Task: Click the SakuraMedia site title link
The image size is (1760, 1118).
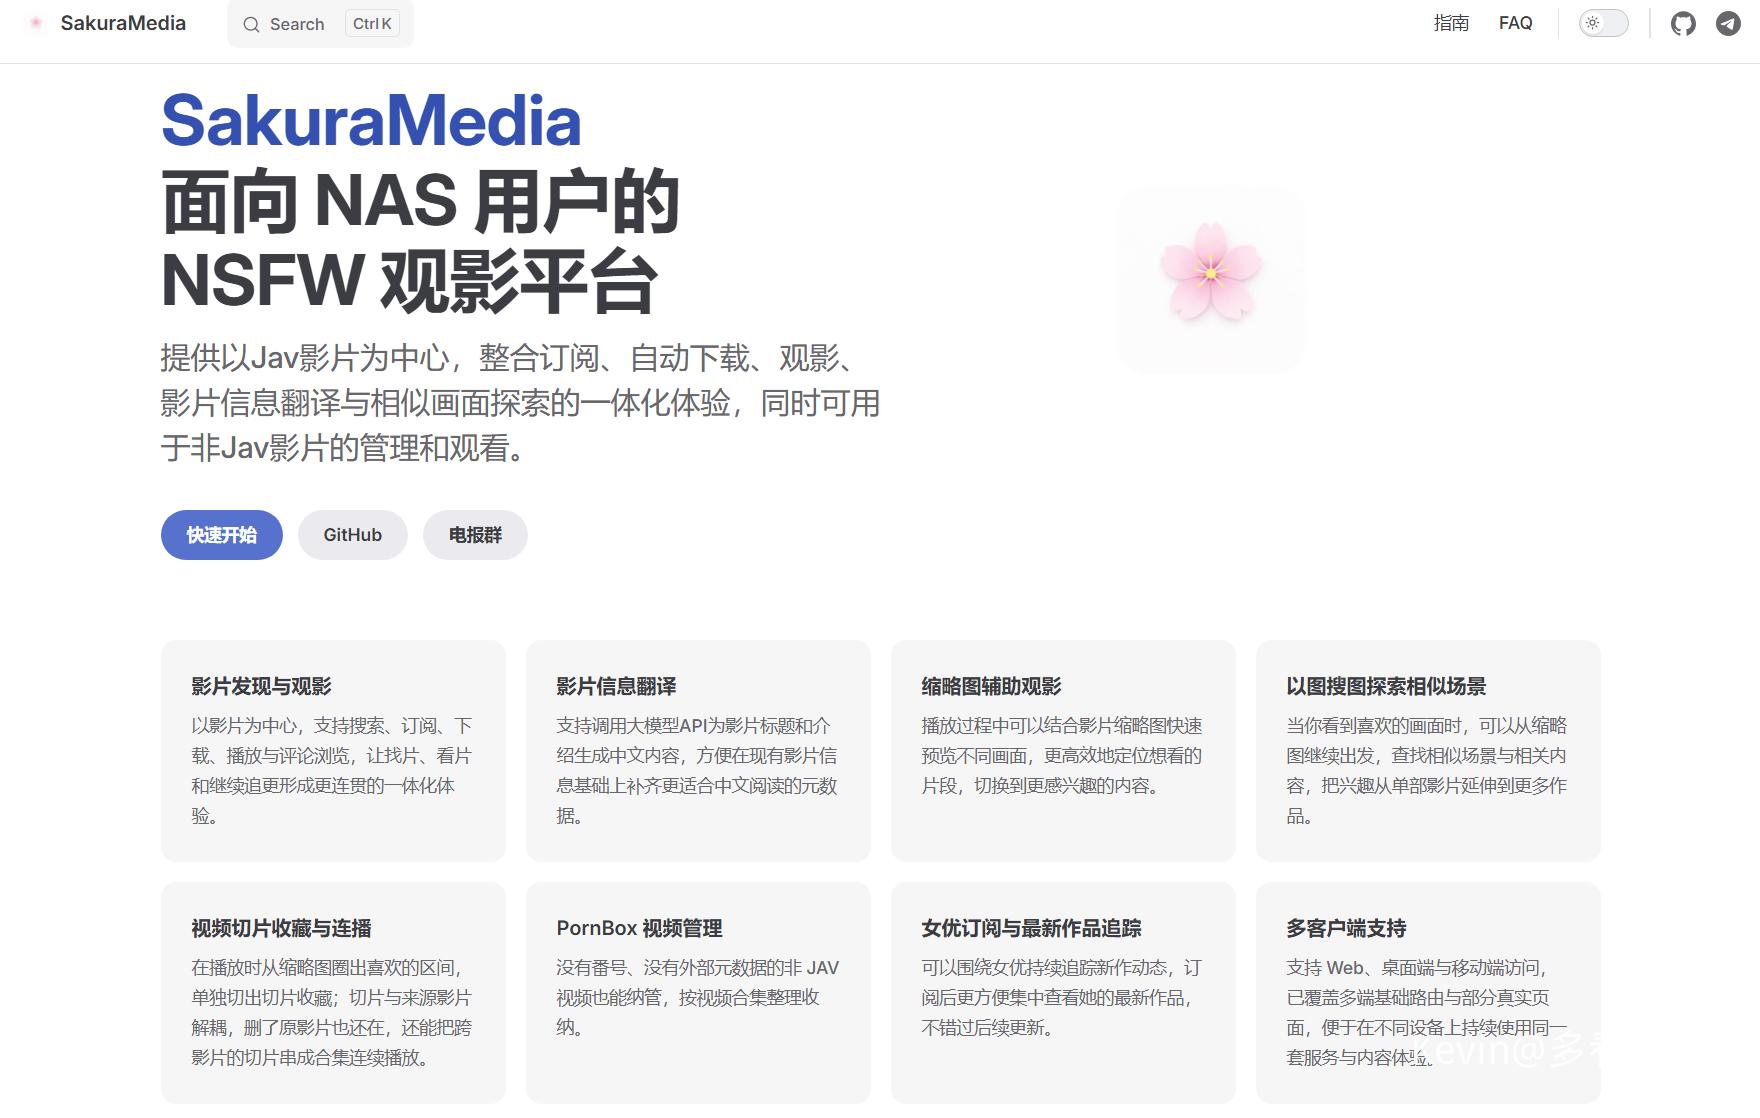Action: [123, 23]
